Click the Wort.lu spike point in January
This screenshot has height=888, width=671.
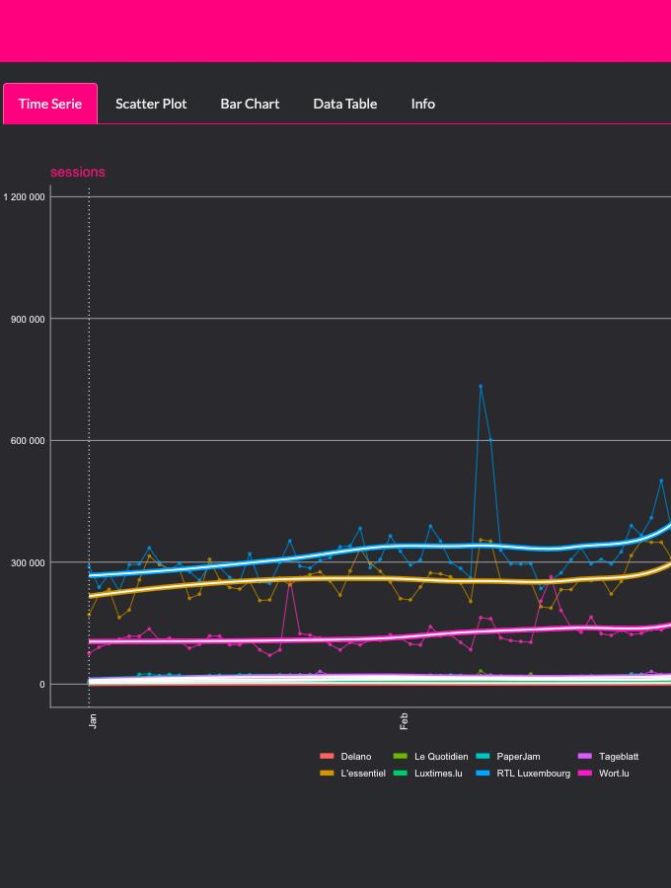tap(290, 583)
